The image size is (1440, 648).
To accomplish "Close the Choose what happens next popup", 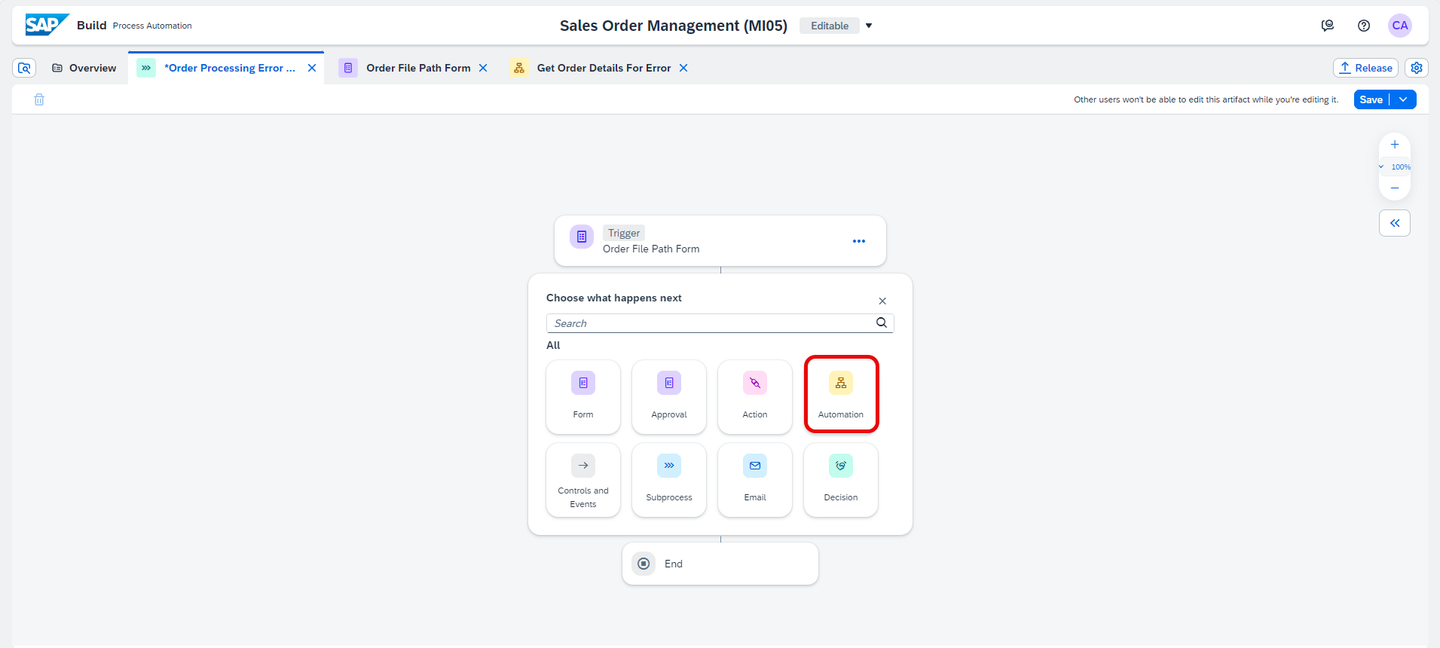I will pyautogui.click(x=882, y=301).
